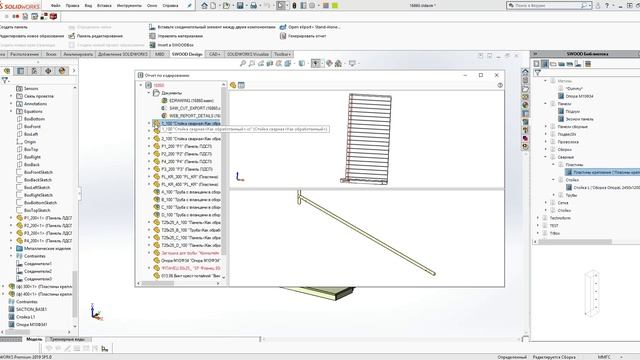640x360 pixels.
Task: Click the home icon in right task pane strip
Action: coord(525,72)
